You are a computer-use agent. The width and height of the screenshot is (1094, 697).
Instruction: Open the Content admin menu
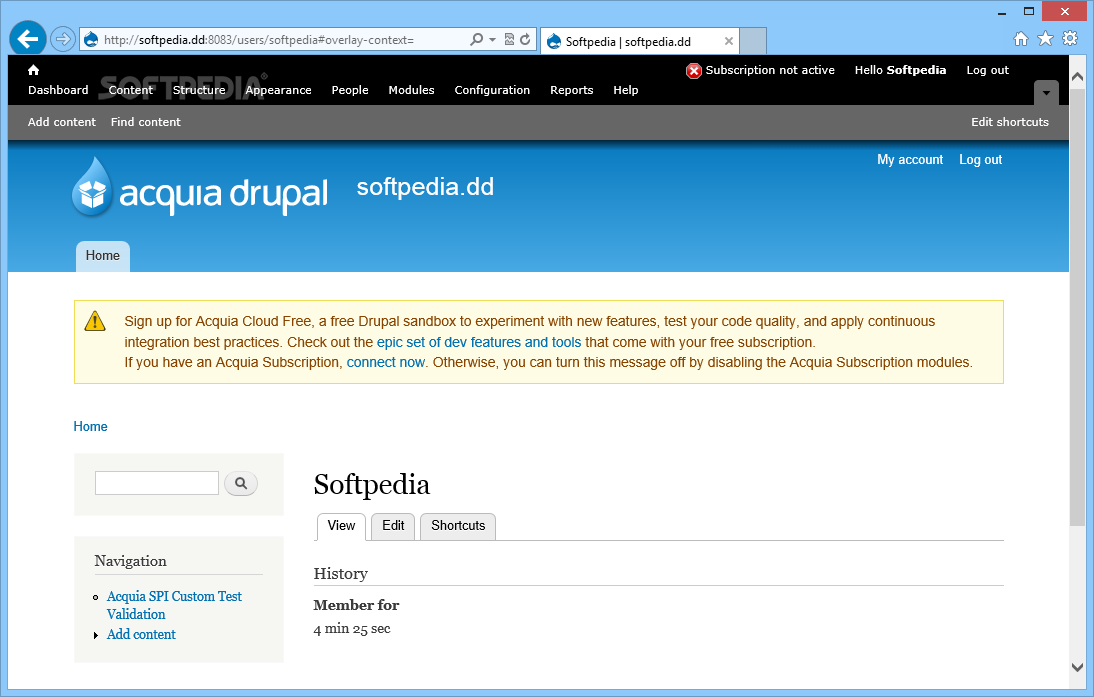130,90
